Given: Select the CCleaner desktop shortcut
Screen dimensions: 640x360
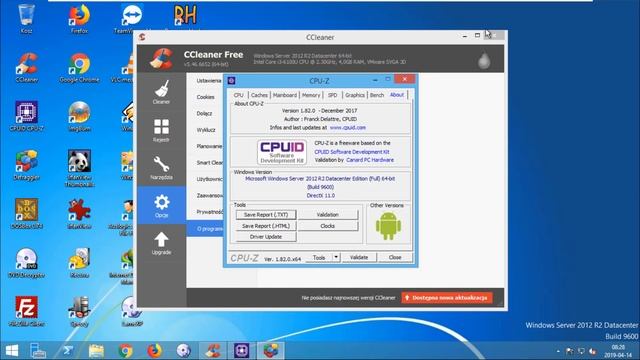Looking at the screenshot, I should point(27,67).
